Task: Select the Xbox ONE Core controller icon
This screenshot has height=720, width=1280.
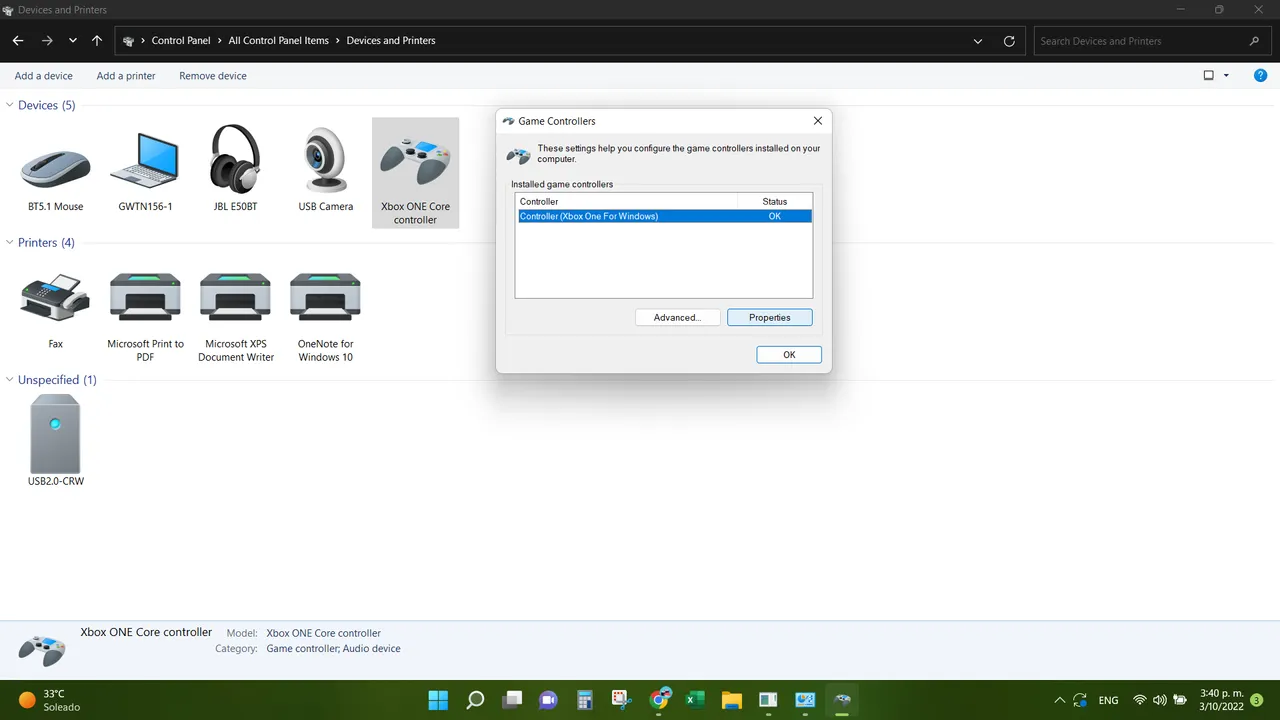Action: 415,162
